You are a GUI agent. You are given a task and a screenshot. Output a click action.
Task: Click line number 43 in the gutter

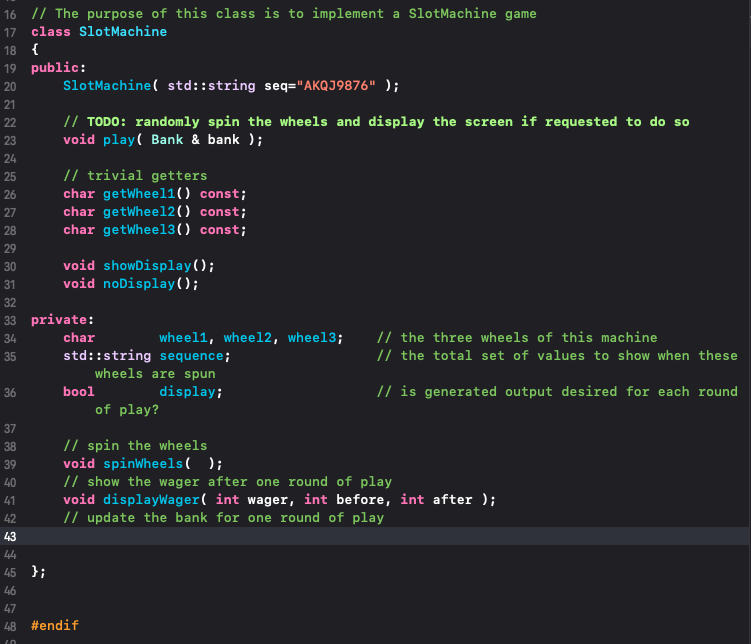[10, 537]
